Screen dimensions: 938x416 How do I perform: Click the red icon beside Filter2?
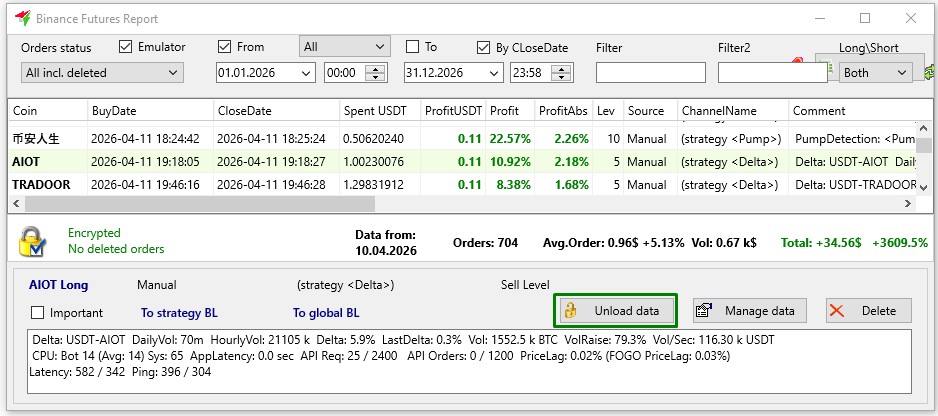point(796,62)
